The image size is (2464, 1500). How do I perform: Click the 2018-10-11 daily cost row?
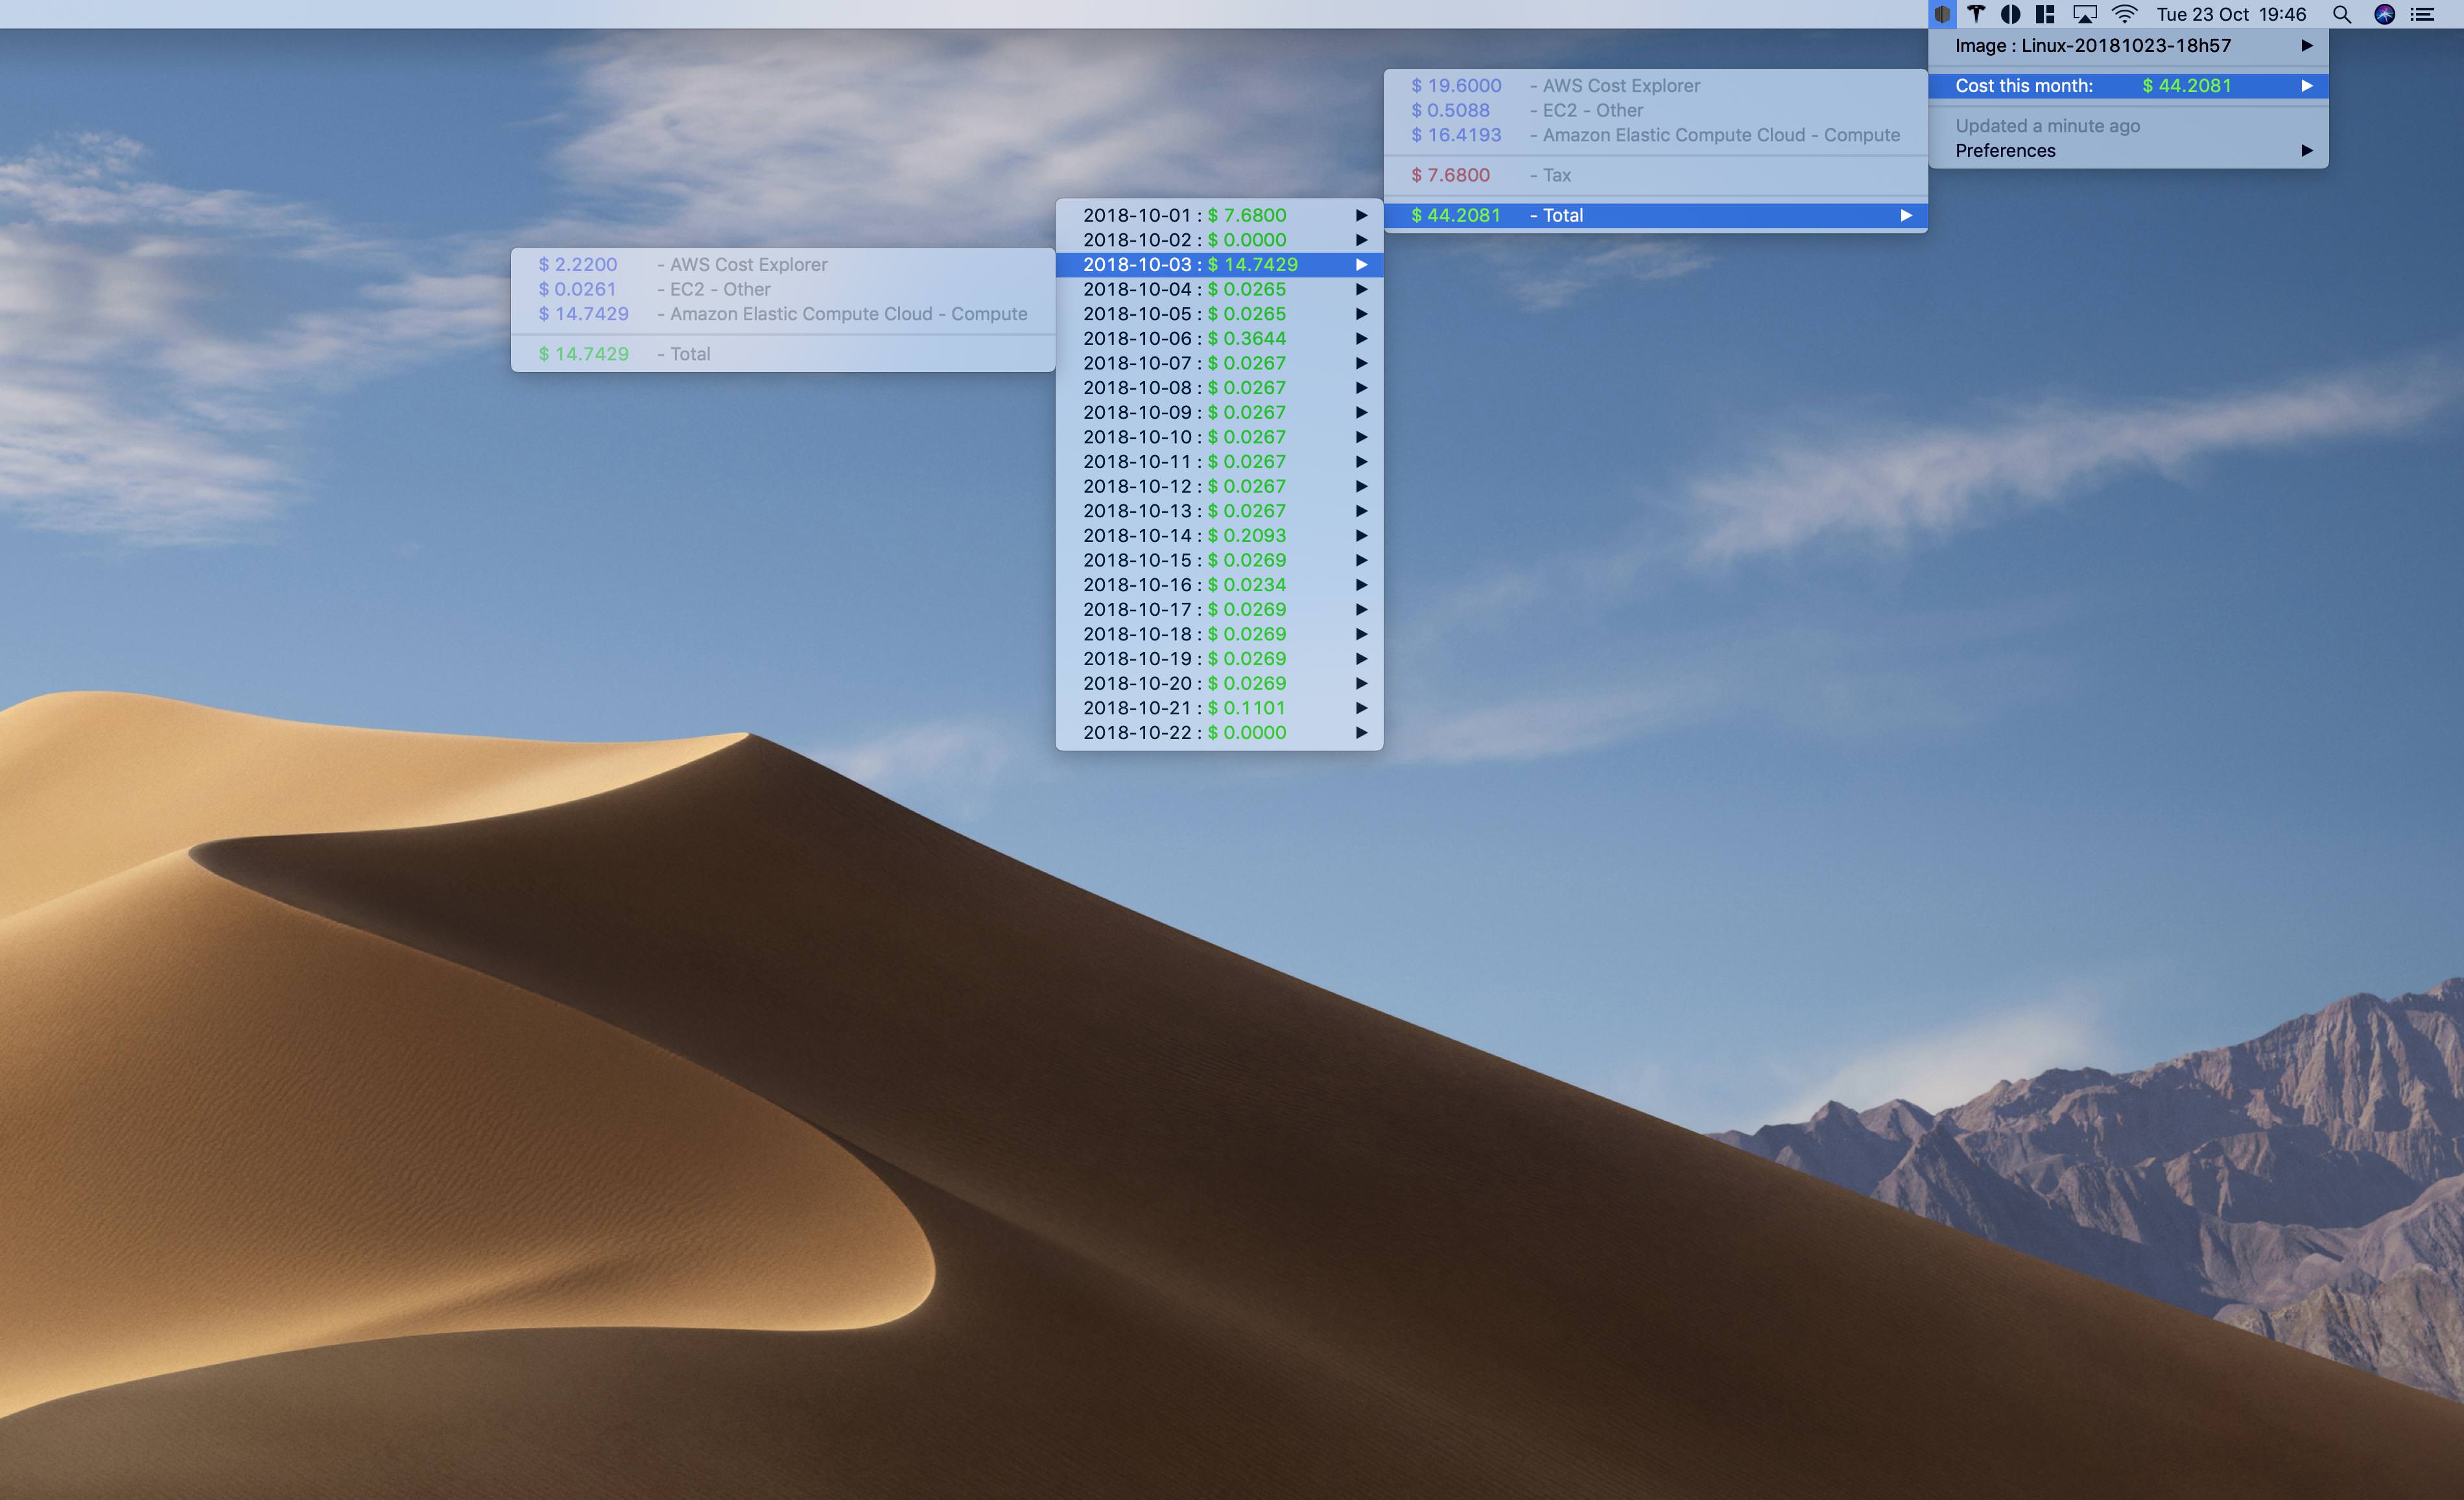[x=1219, y=462]
